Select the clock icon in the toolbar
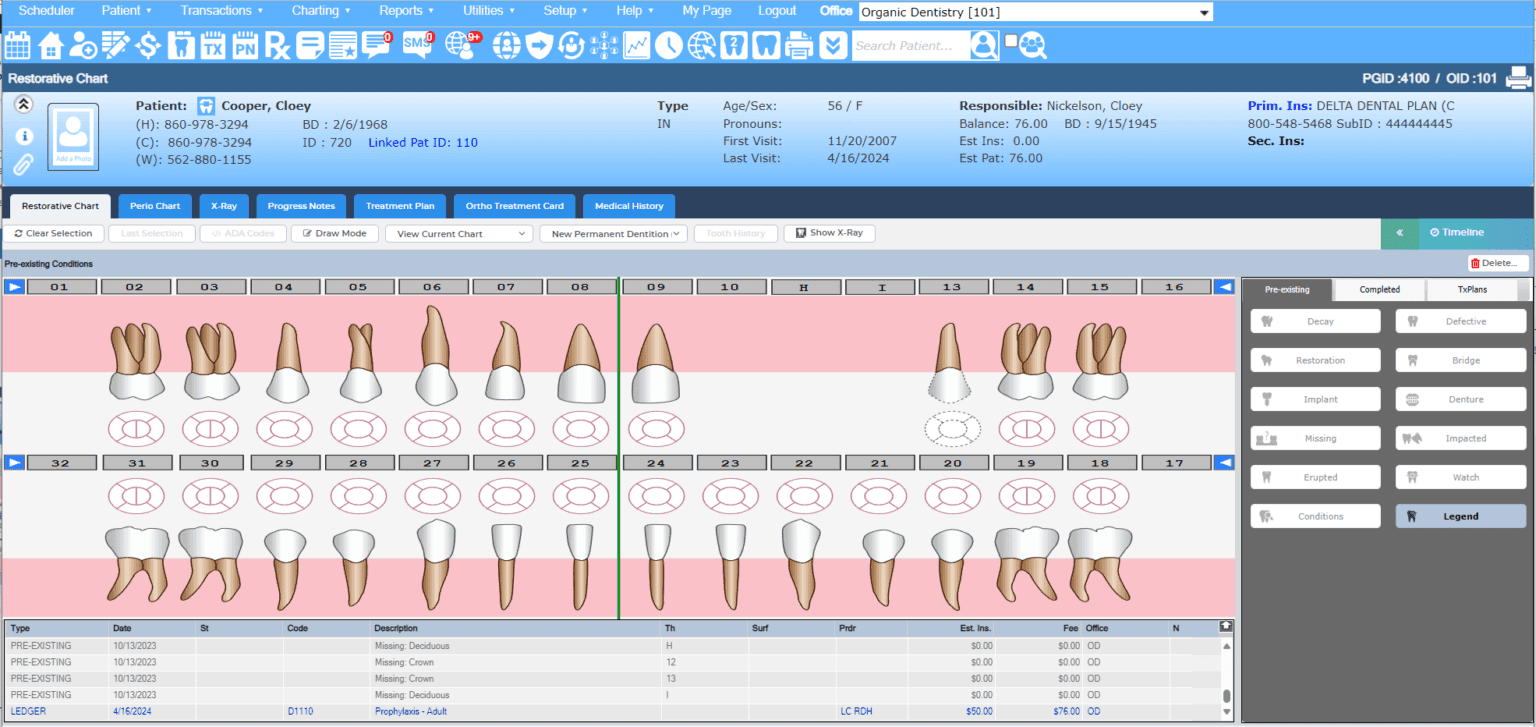This screenshot has height=727, width=1536. [668, 45]
